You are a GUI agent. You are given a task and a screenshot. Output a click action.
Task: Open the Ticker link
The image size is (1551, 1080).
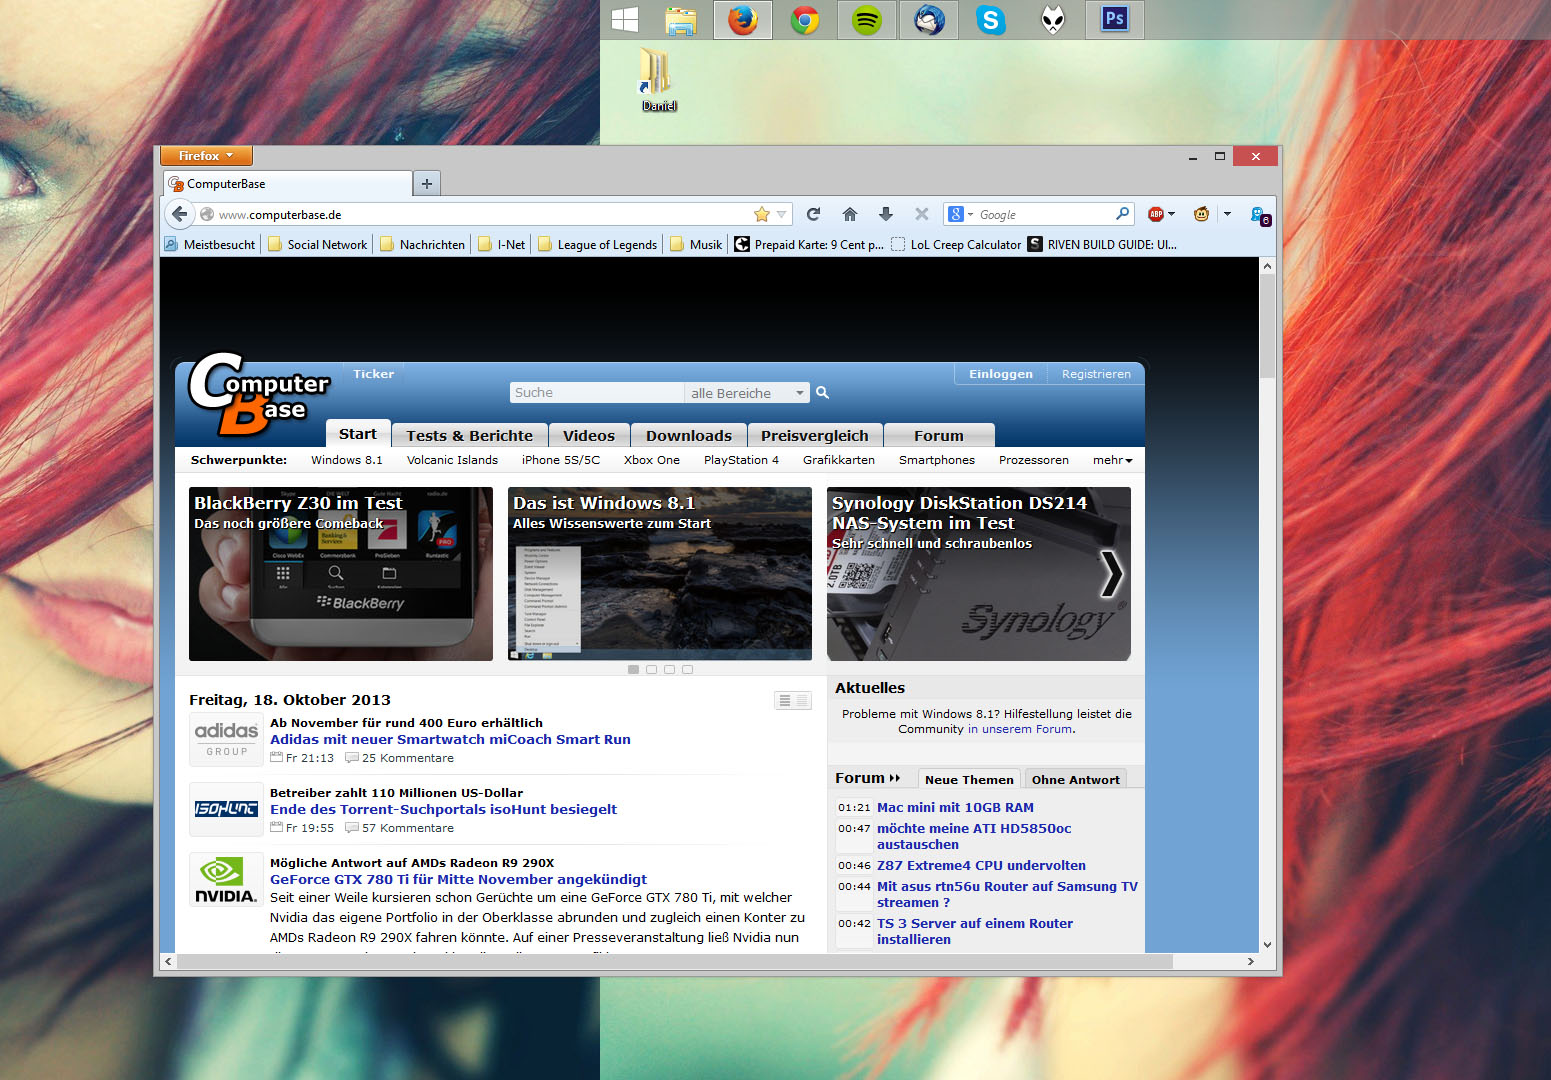coord(373,374)
